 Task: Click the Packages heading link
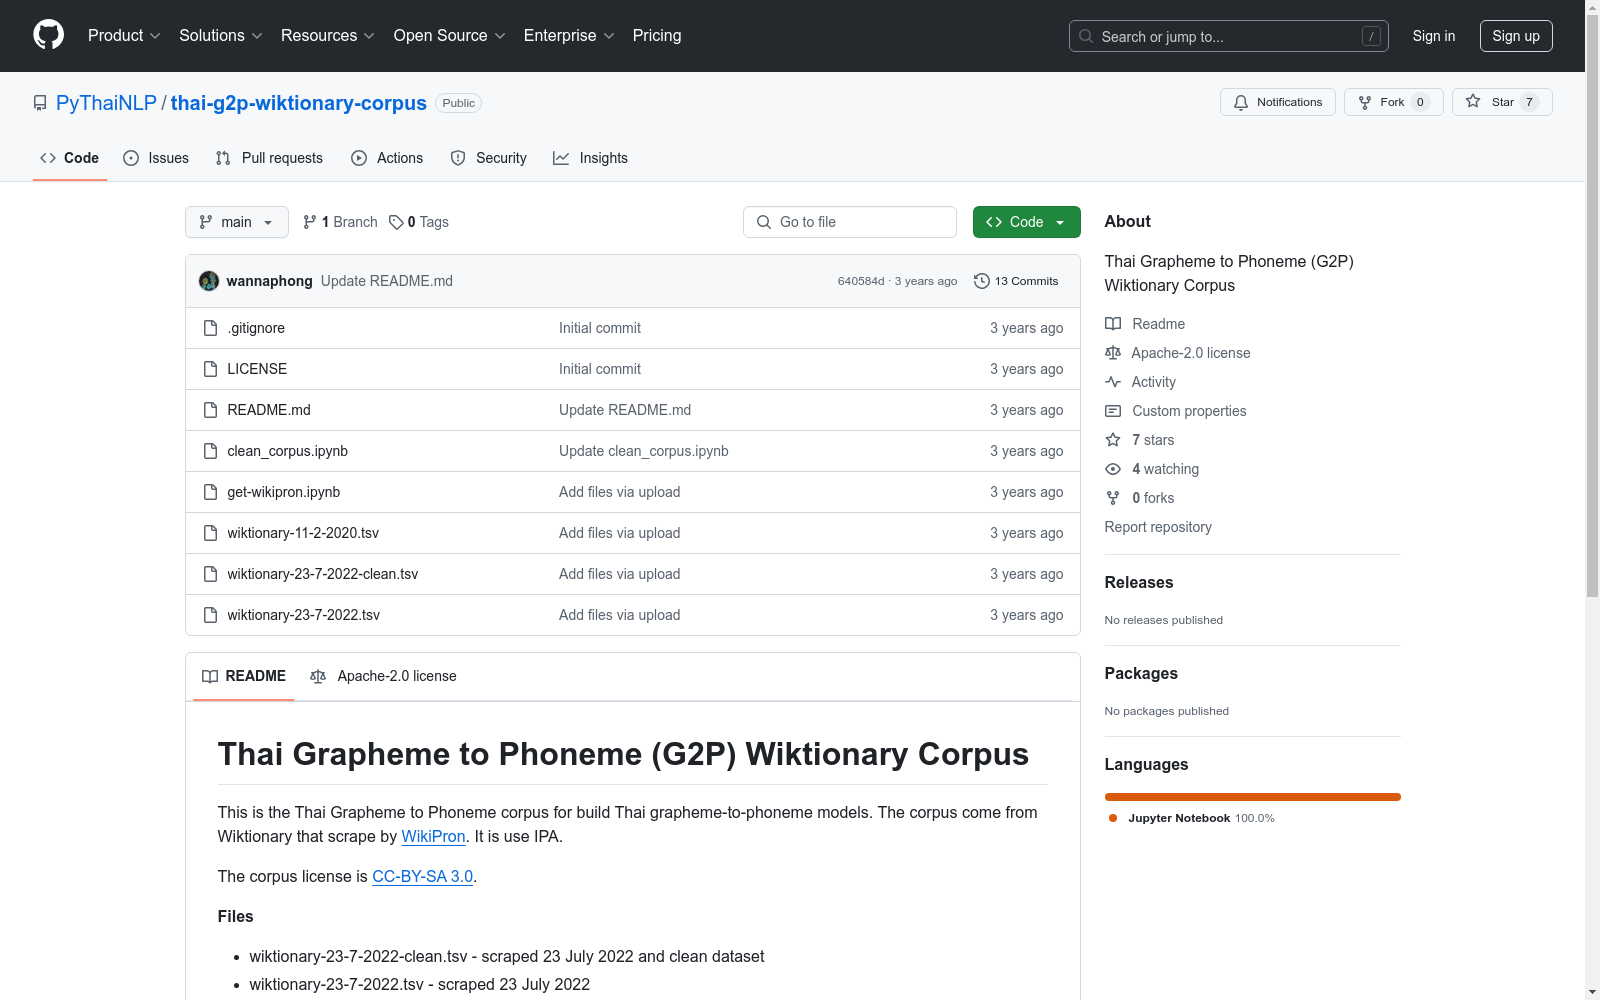click(x=1141, y=673)
